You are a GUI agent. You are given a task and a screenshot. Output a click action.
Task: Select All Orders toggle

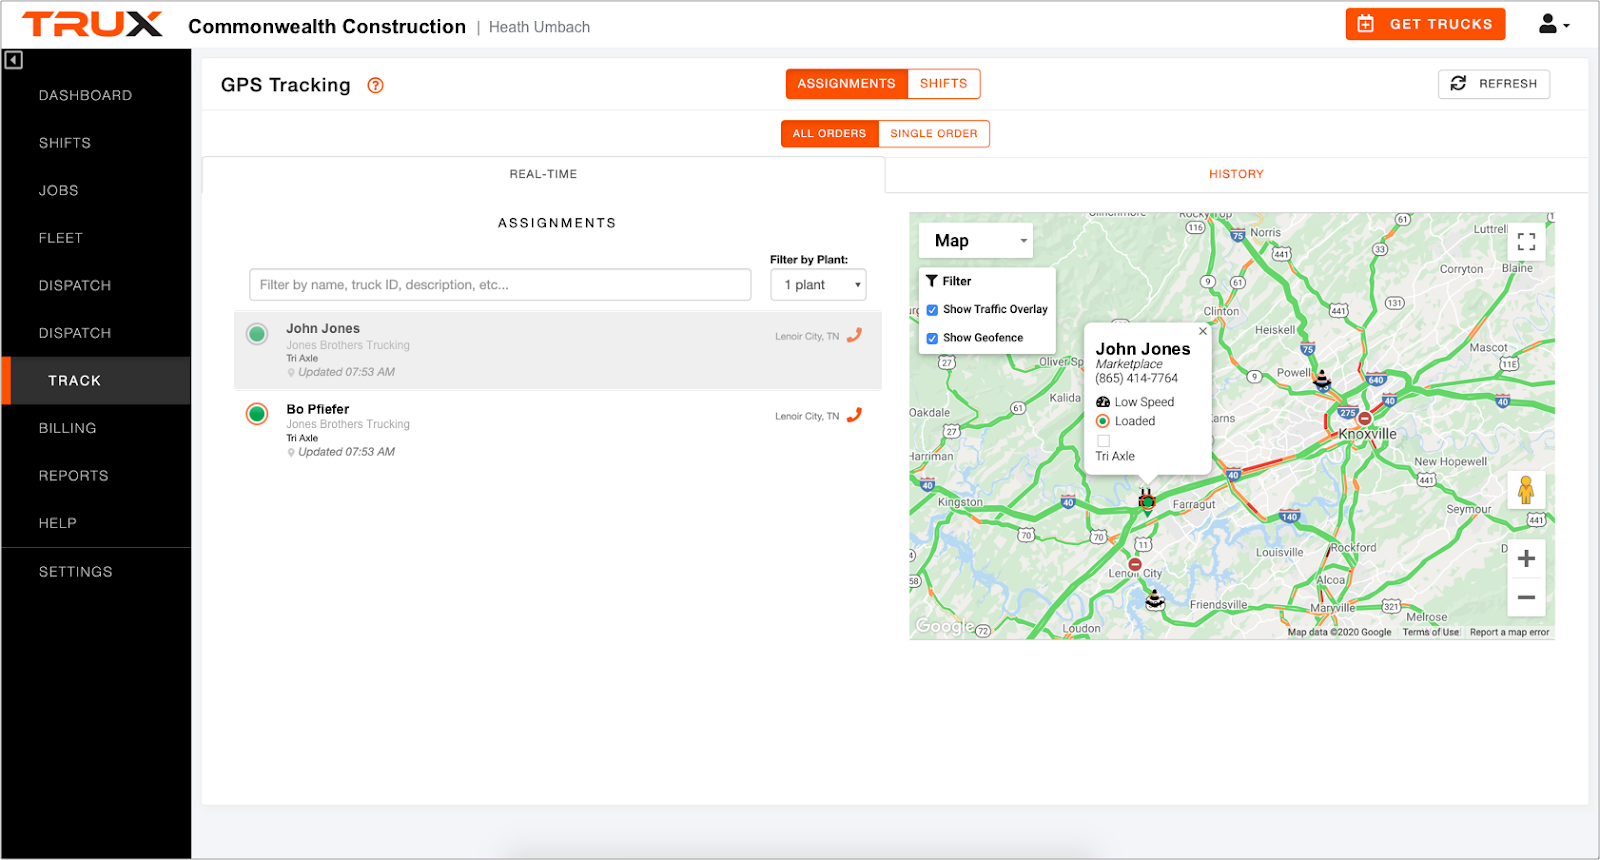(x=829, y=134)
